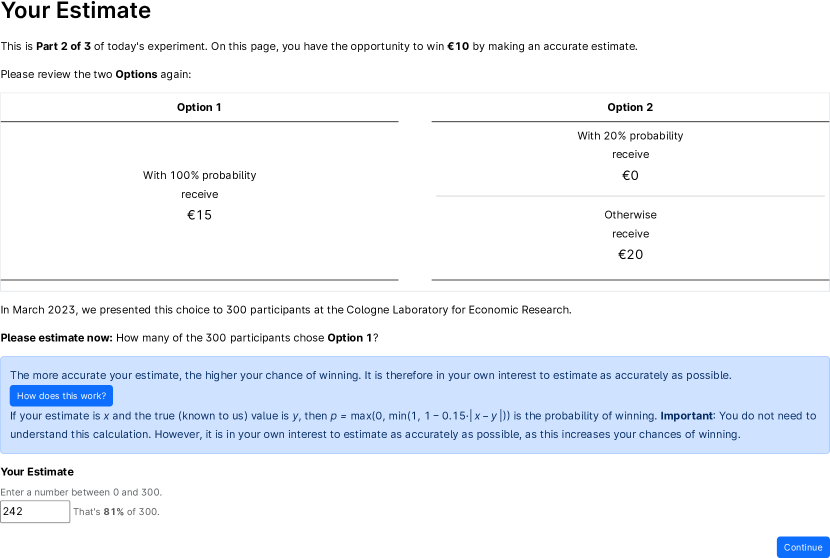Click the "Your Estimate" label above the input

pos(37,472)
